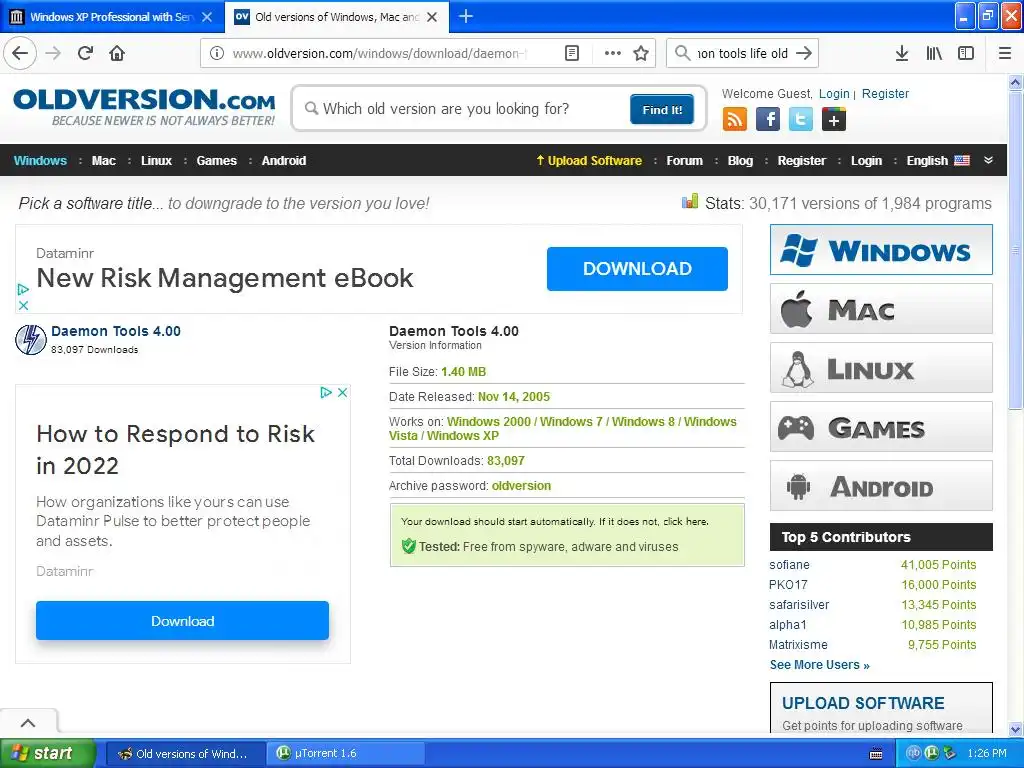Image resolution: width=1024 pixels, height=768 pixels.
Task: Click the Linux category sidebar button
Action: click(x=881, y=368)
